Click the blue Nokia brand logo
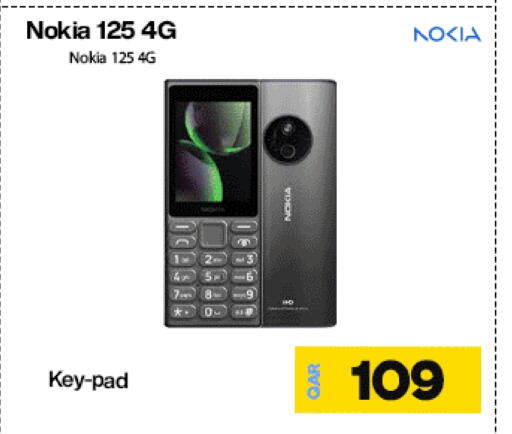 coord(447,34)
